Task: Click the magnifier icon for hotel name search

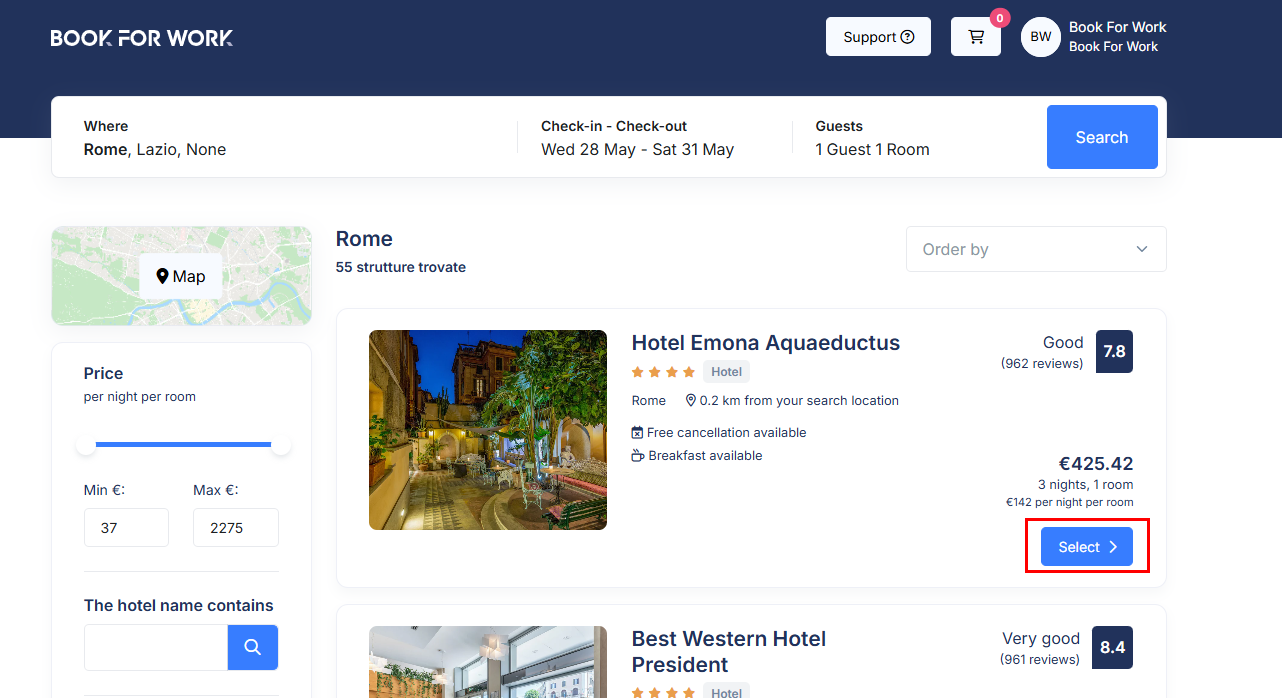Action: 252,647
